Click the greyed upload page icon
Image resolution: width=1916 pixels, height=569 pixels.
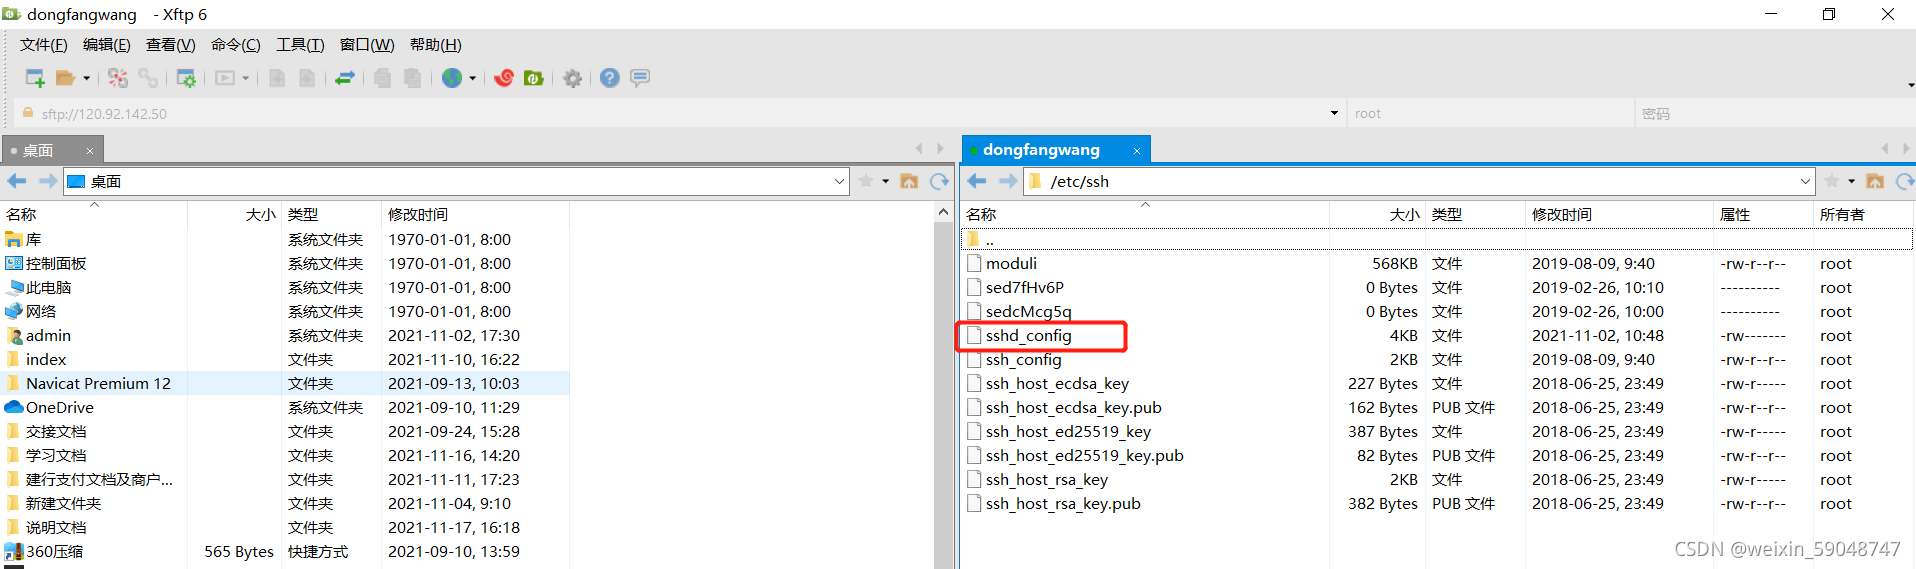(277, 78)
